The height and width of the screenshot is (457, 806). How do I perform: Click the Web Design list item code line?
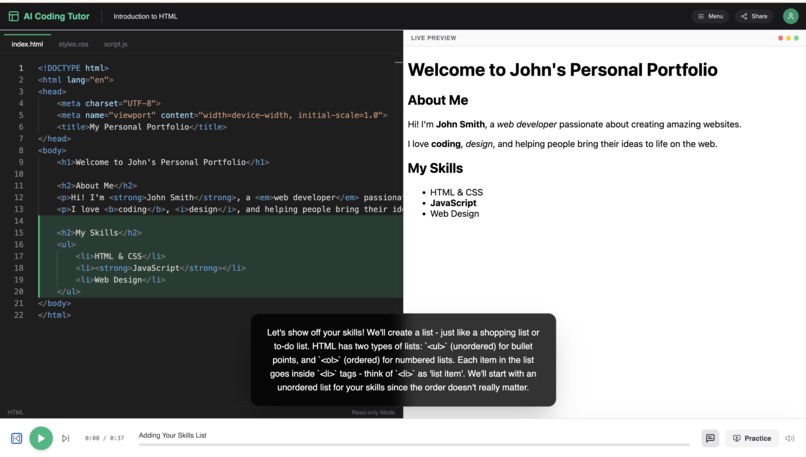click(x=120, y=280)
